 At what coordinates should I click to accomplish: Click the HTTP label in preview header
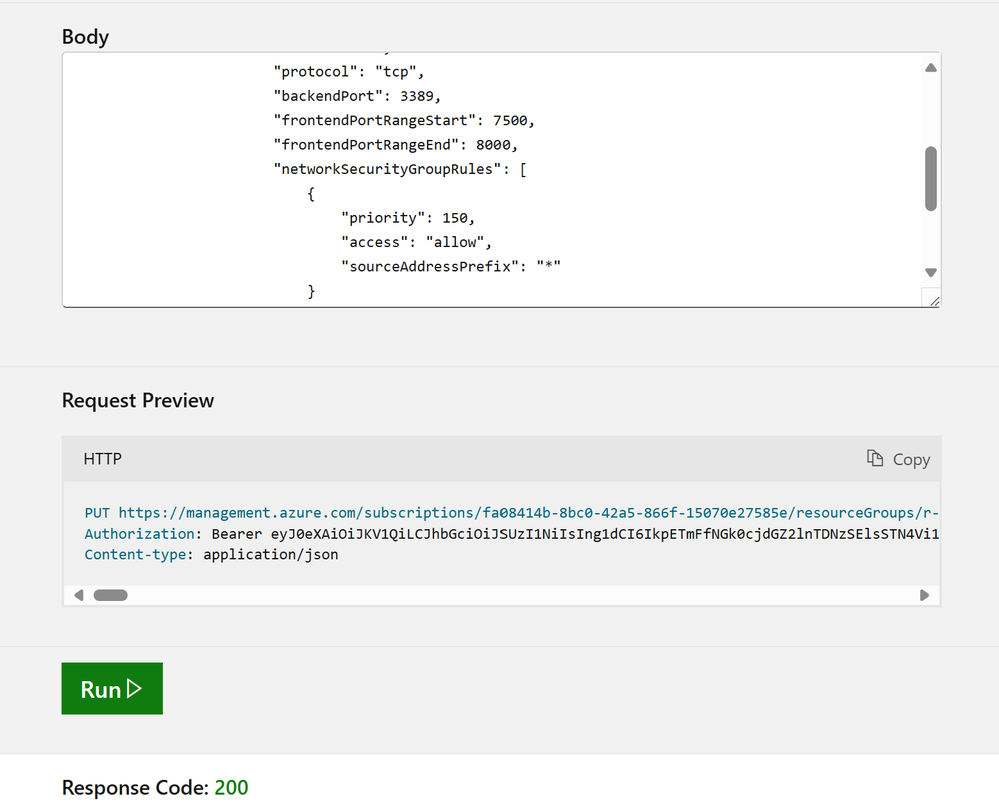[103, 459]
